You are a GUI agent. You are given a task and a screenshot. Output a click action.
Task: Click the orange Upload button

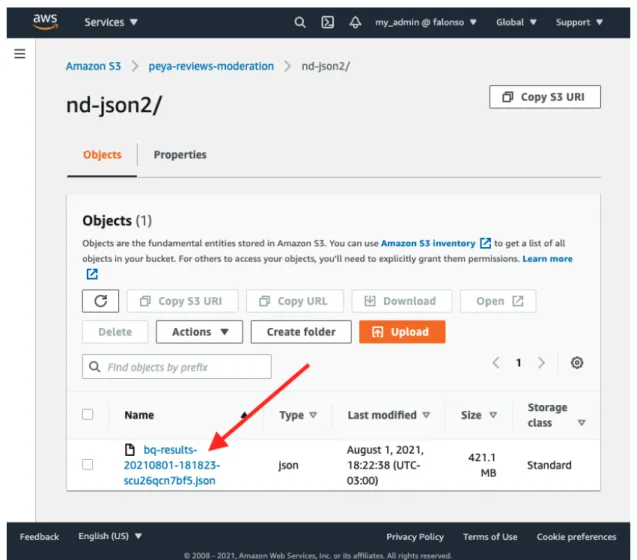pyautogui.click(x=402, y=332)
